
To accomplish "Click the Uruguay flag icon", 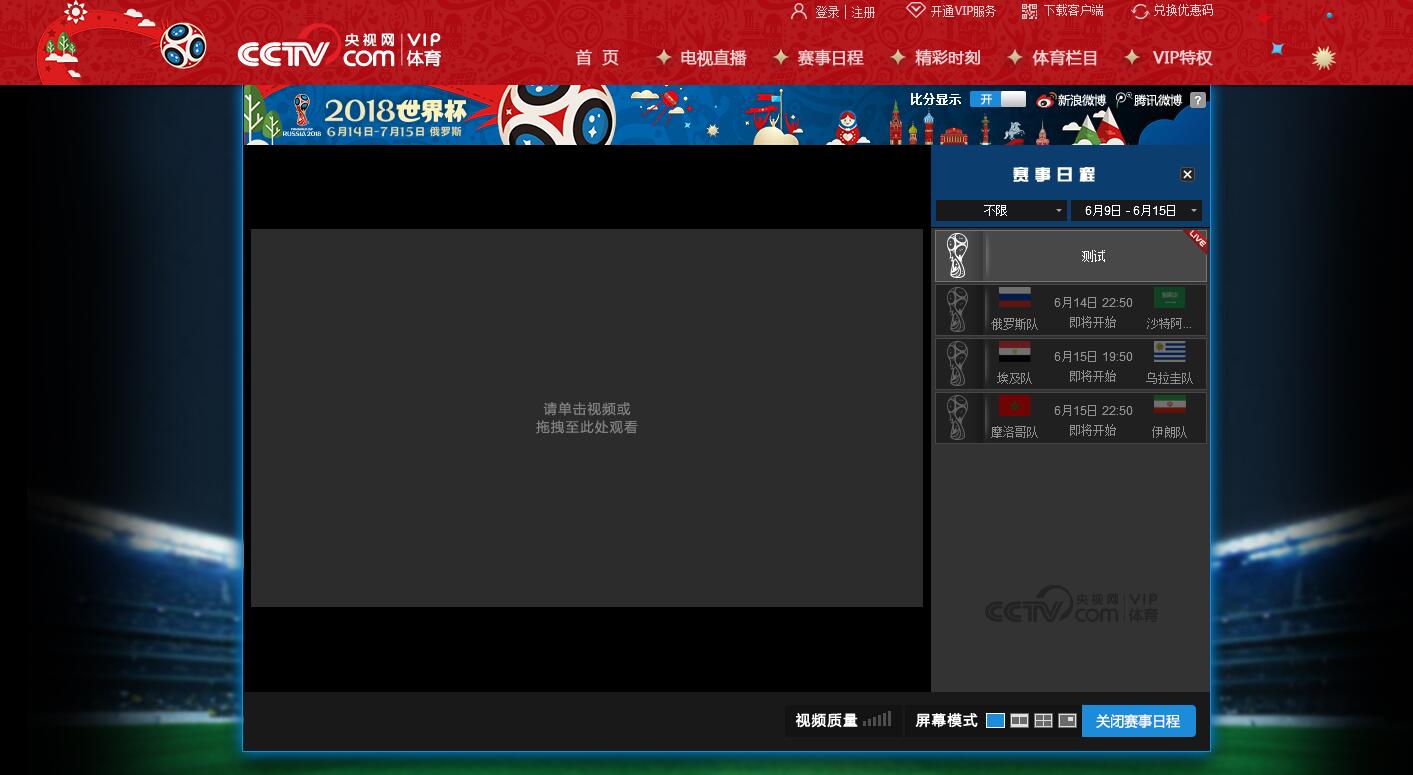I will click(1169, 352).
